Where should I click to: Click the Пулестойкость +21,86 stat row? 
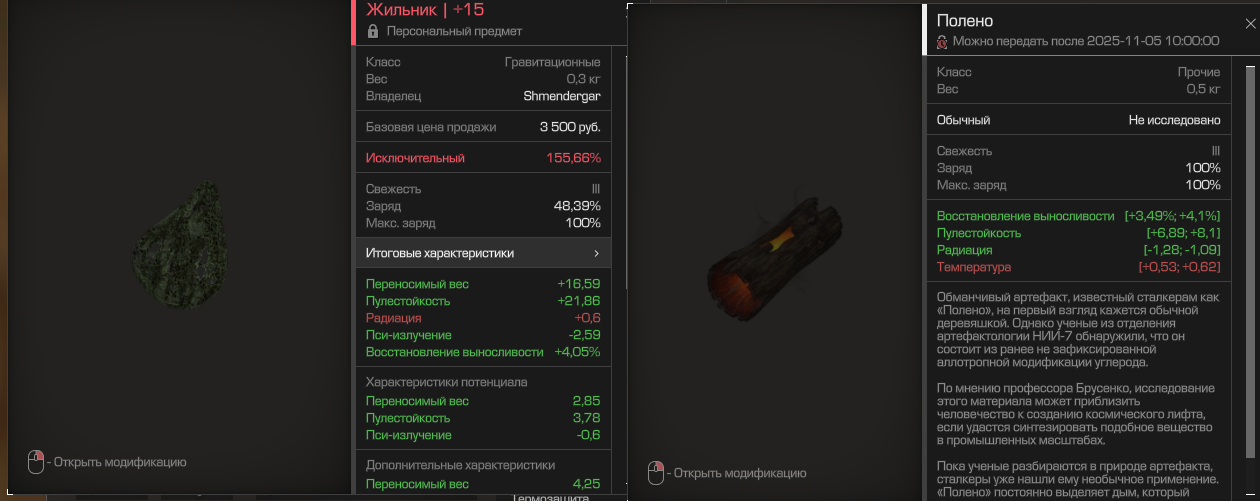click(x=484, y=301)
